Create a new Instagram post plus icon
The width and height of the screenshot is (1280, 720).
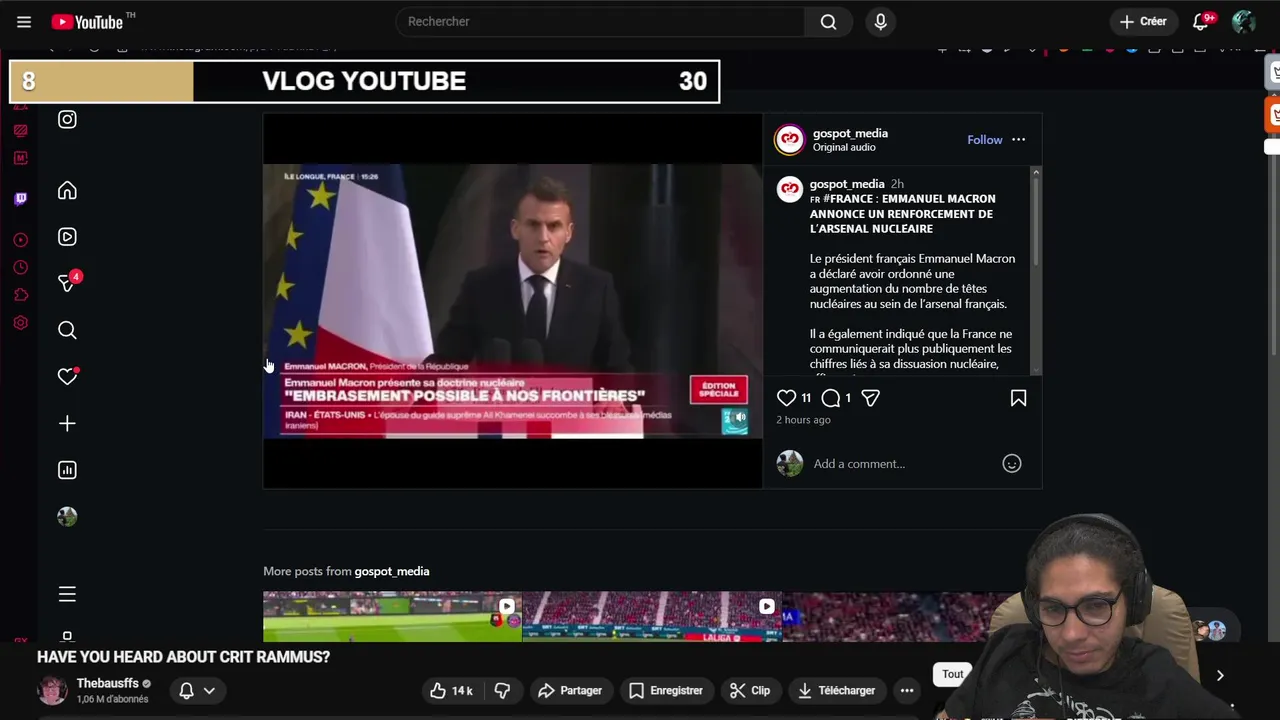coord(67,423)
